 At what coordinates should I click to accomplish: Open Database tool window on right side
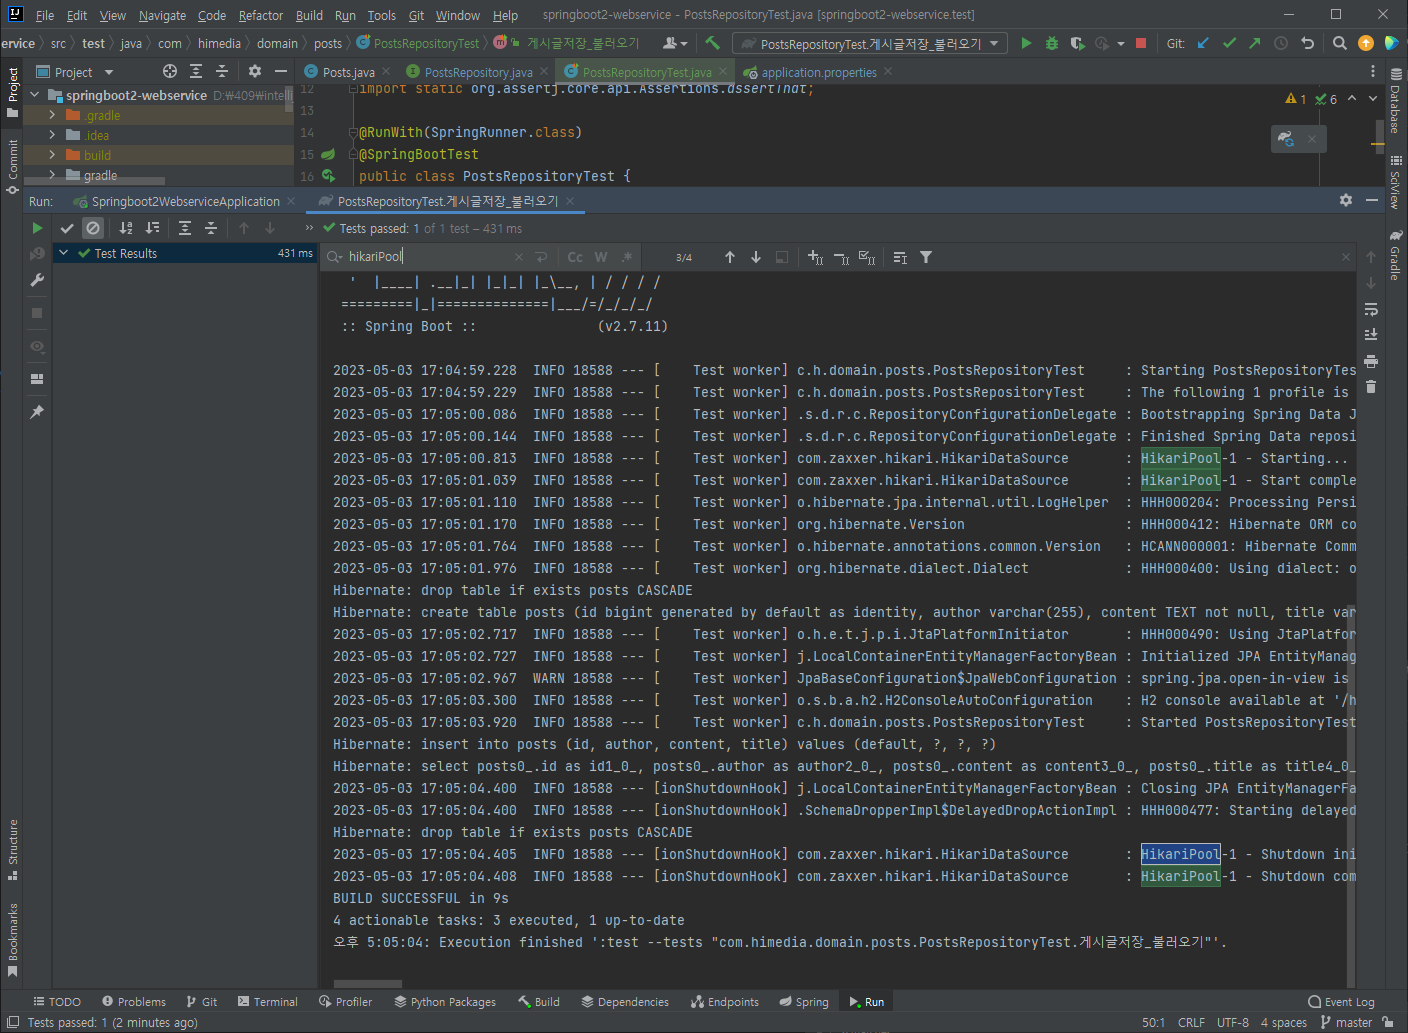point(1396,101)
